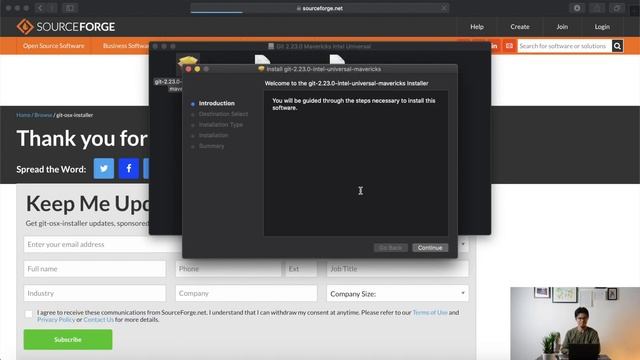
Task: Open the Help menu on SourceForge
Action: (x=477, y=27)
